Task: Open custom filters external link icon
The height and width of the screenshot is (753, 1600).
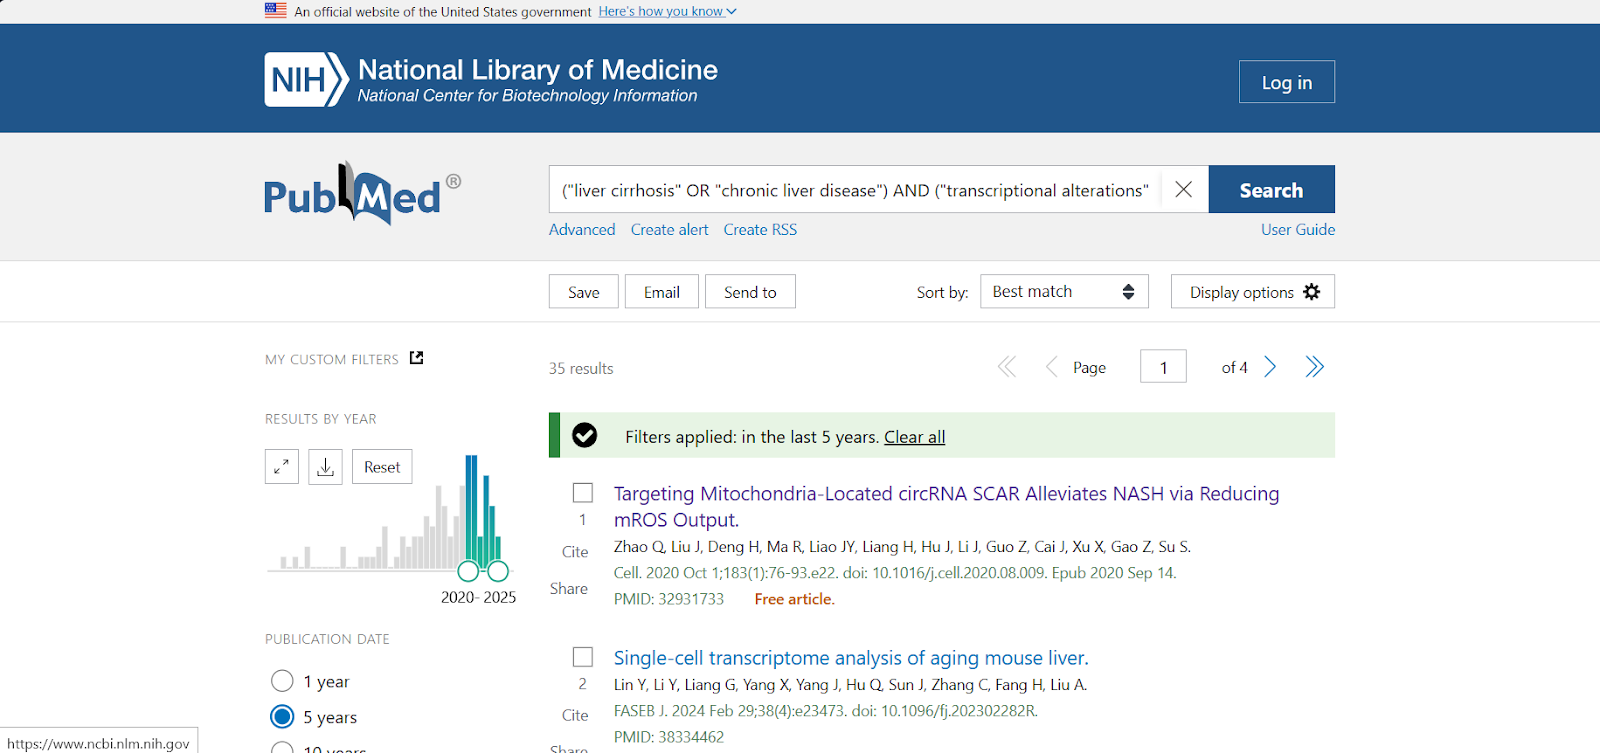Action: pyautogui.click(x=417, y=358)
